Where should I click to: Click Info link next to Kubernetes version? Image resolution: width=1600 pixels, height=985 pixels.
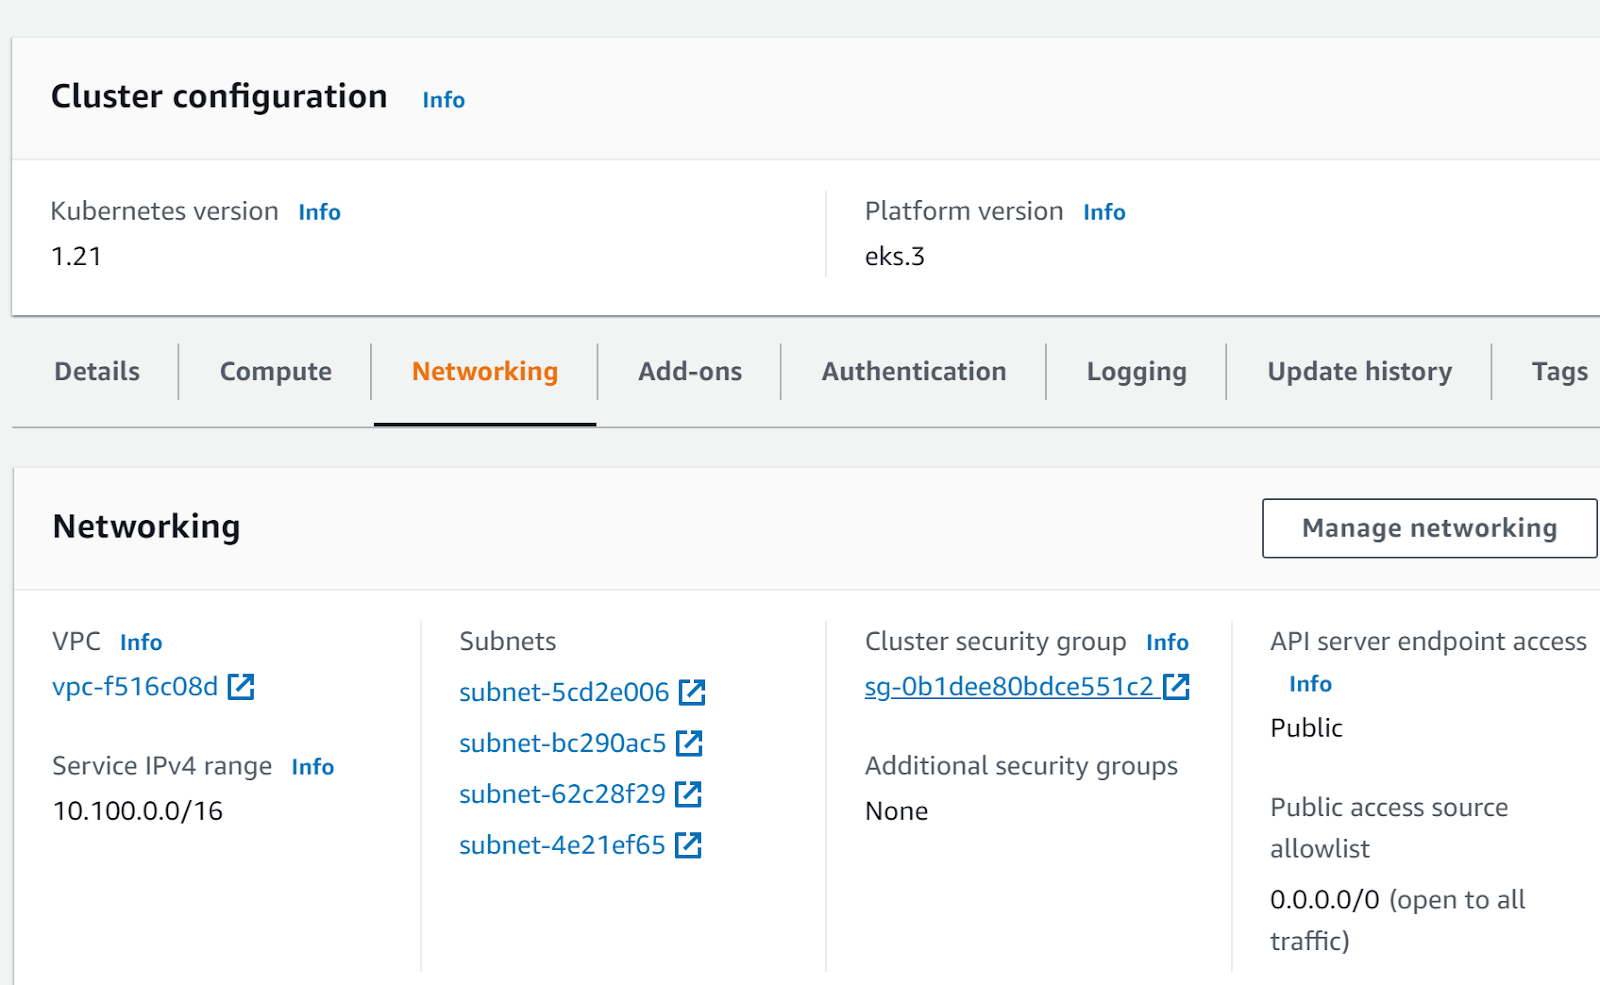coord(319,212)
